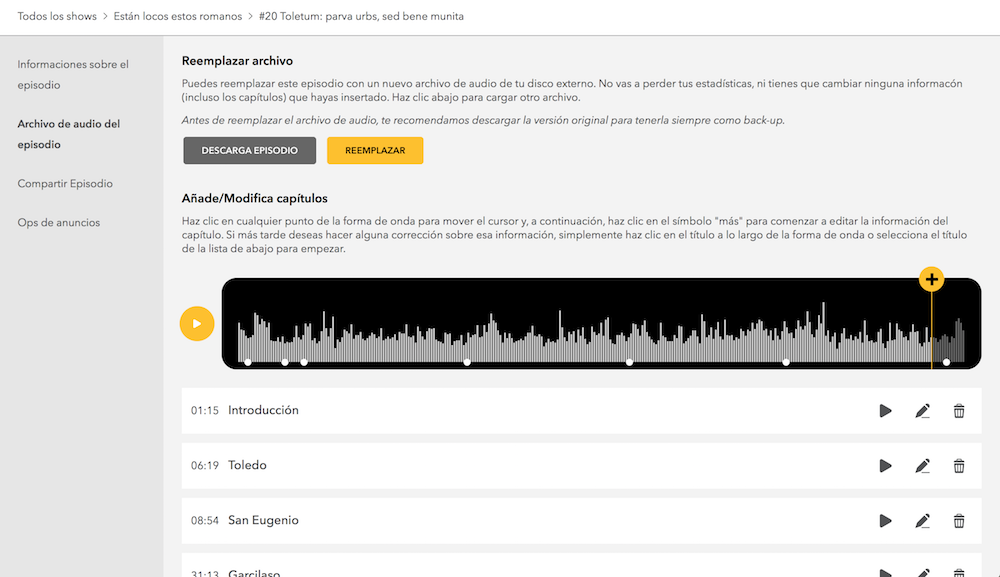This screenshot has height=577, width=1000.
Task: Select the first chapter marker dot on waveform
Action: point(248,362)
